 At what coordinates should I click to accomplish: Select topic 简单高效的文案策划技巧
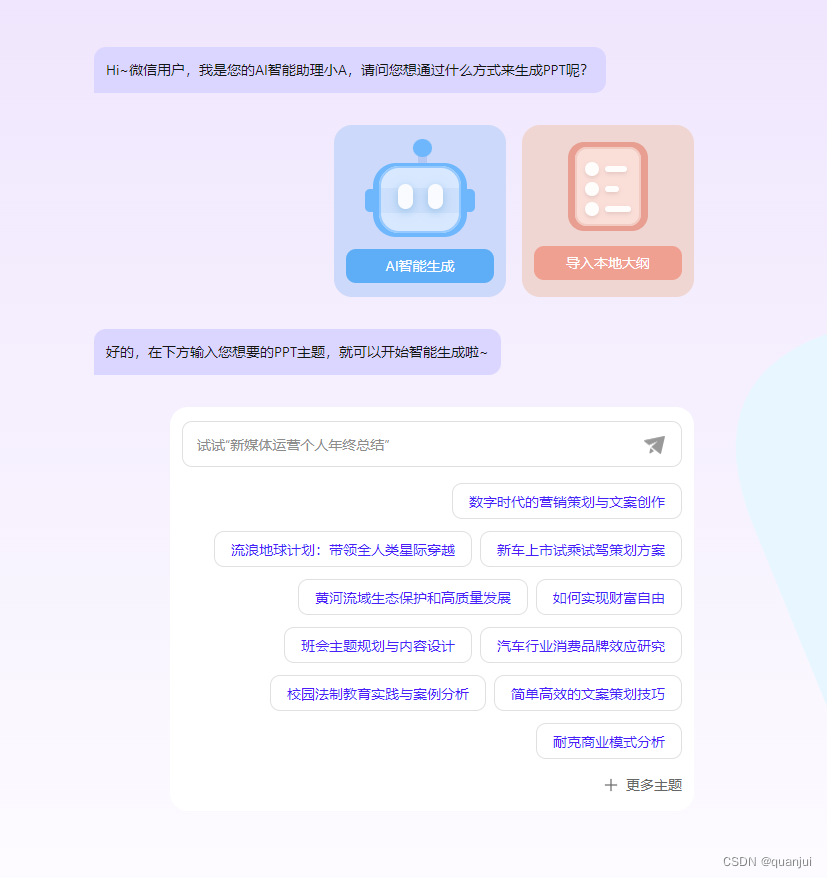pos(588,694)
